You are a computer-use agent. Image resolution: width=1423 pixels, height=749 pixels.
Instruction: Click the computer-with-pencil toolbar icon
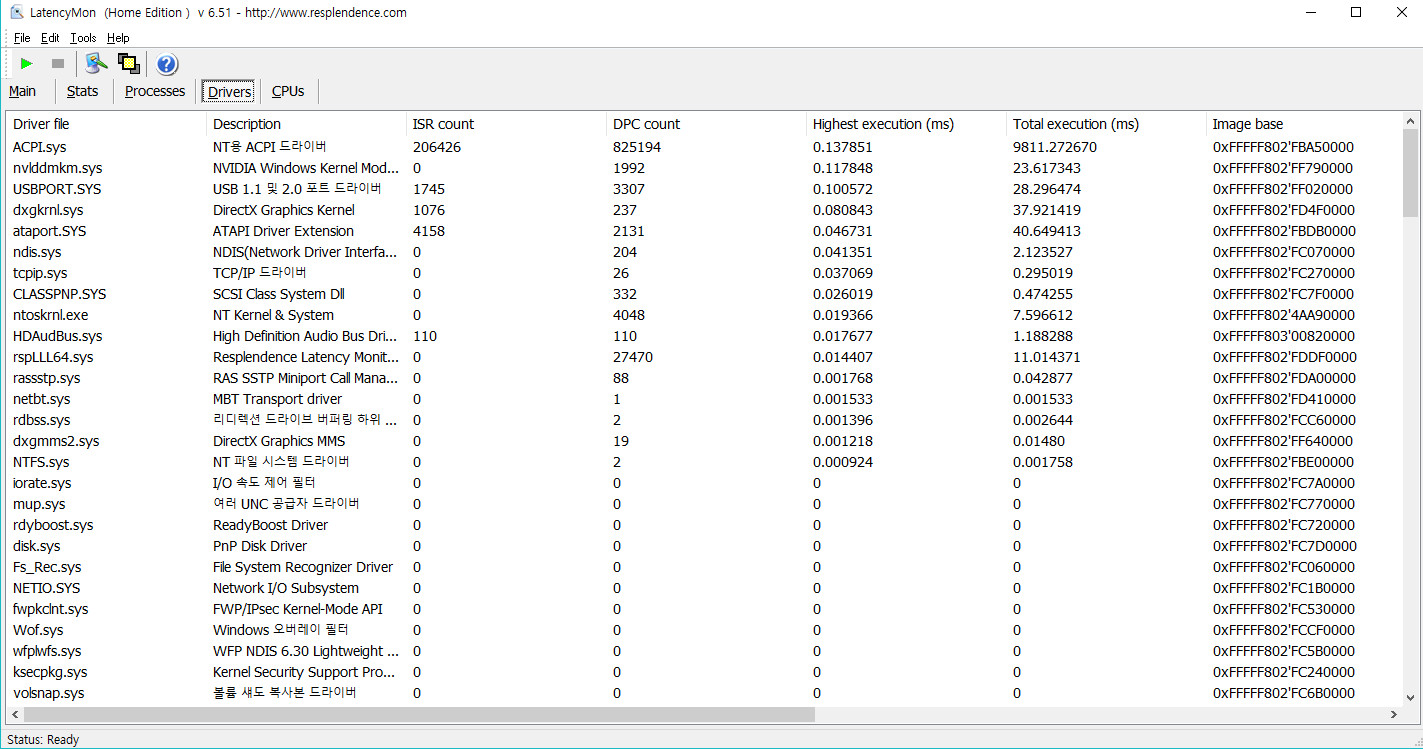click(x=96, y=64)
